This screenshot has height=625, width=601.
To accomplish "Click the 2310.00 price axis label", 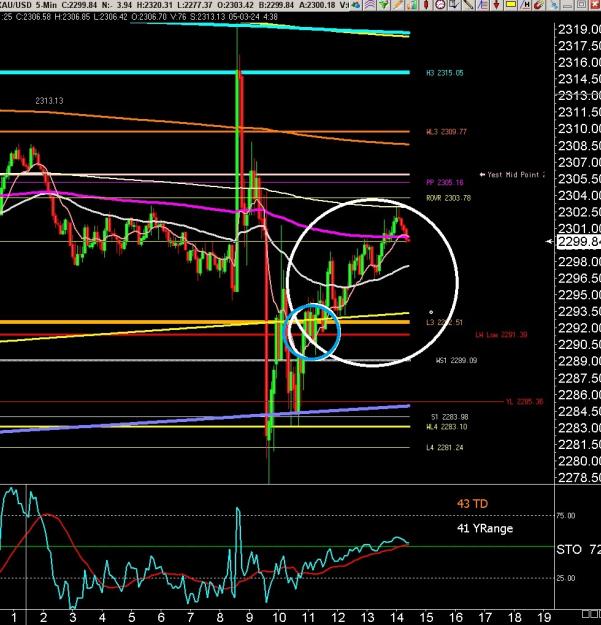I will coord(579,129).
